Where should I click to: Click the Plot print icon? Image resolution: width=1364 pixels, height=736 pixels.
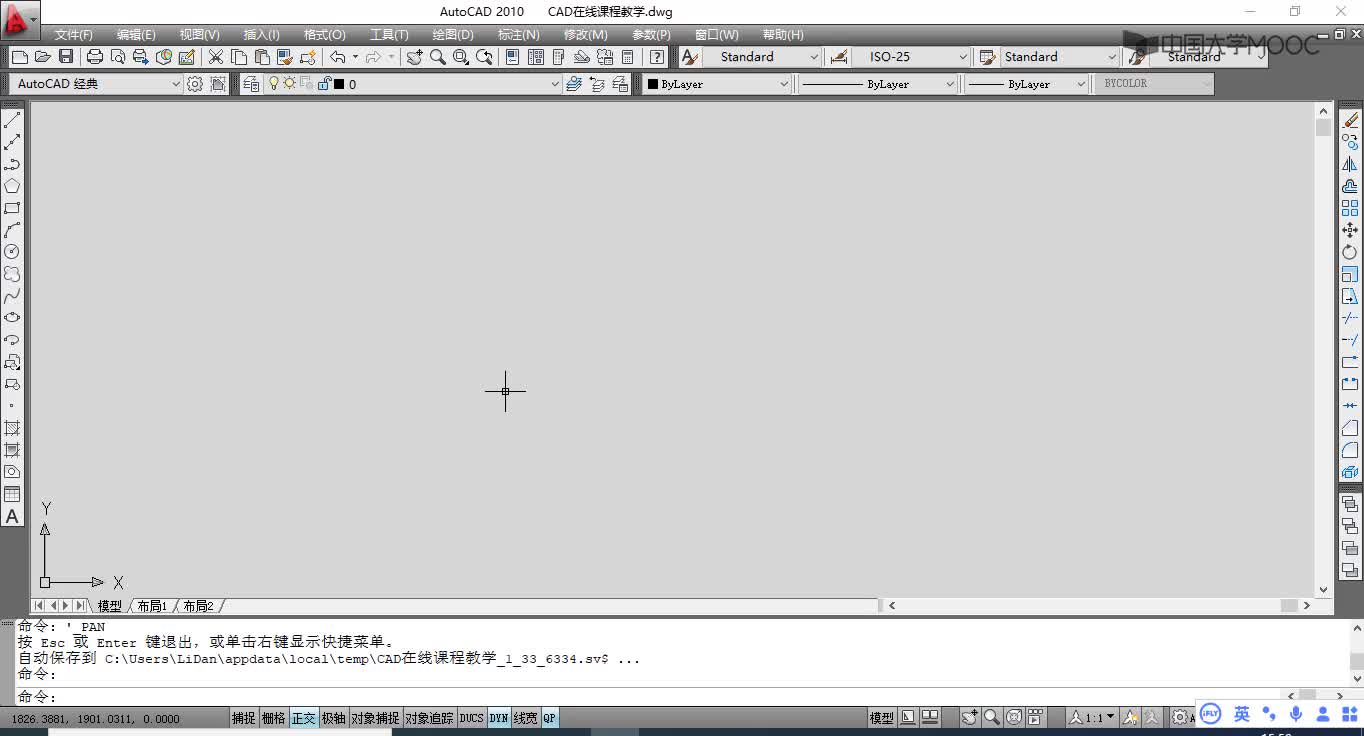(x=95, y=57)
